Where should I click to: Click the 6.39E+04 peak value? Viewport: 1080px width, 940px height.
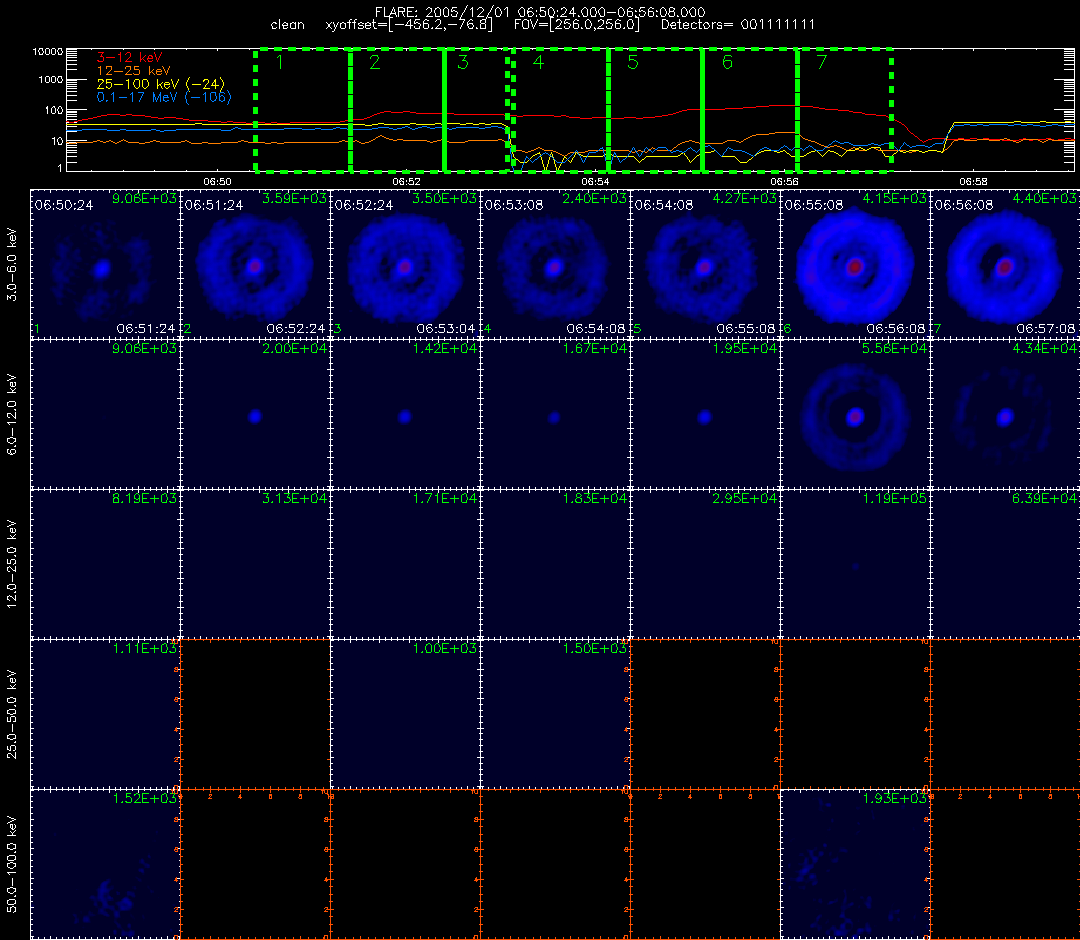tap(1044, 499)
